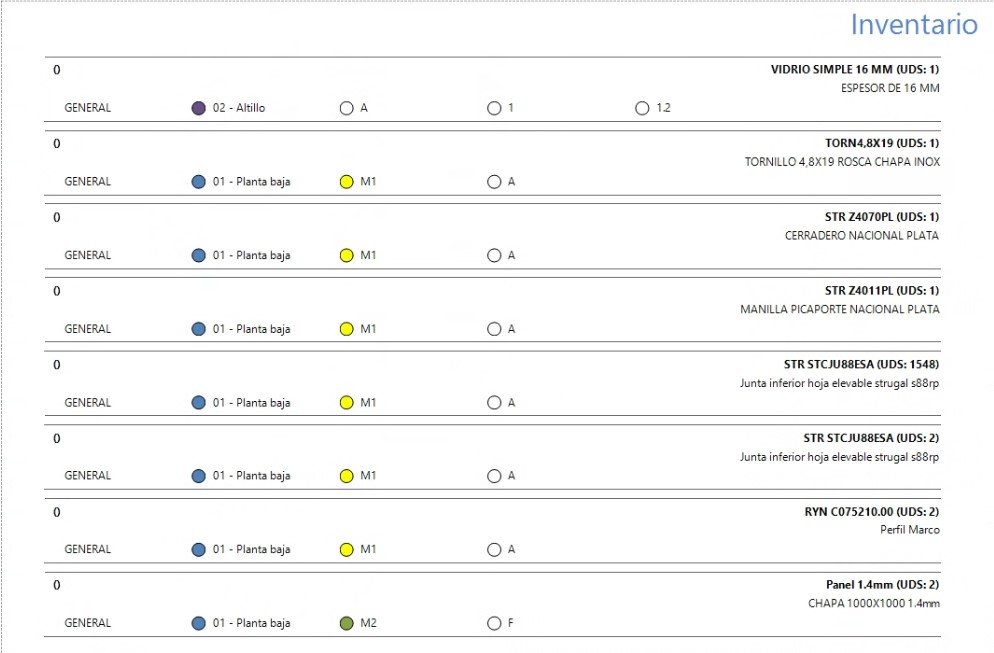Click yellow M1 circle in UDS: 1548 row

click(346, 403)
